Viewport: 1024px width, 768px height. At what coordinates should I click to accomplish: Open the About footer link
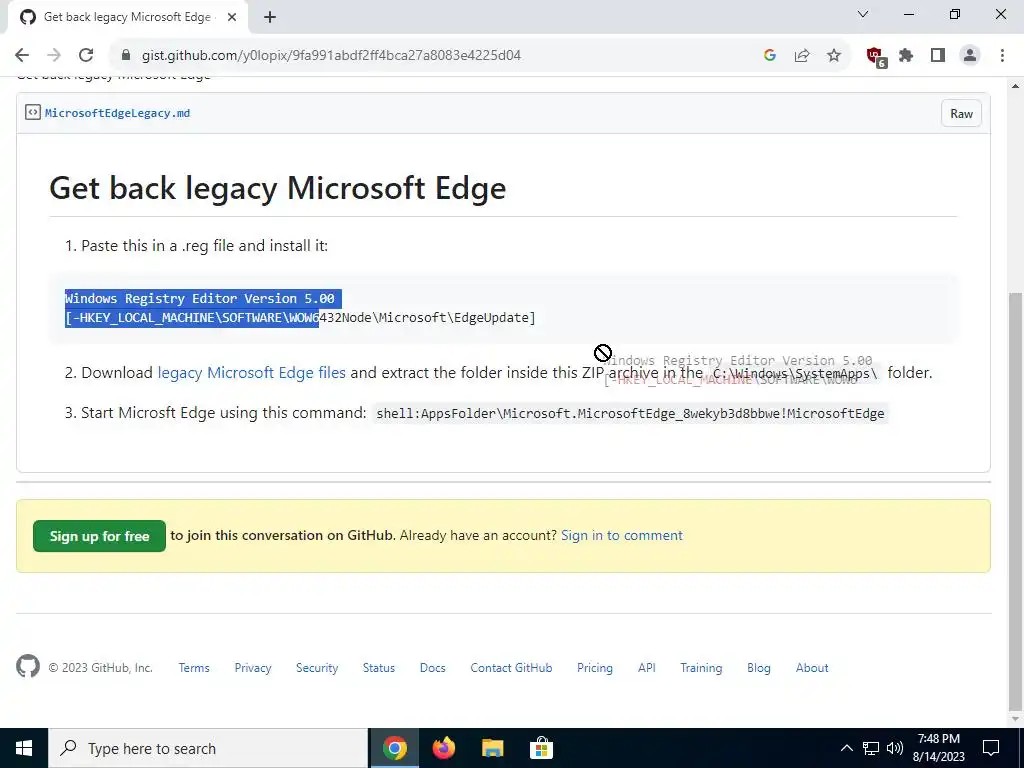pos(812,668)
